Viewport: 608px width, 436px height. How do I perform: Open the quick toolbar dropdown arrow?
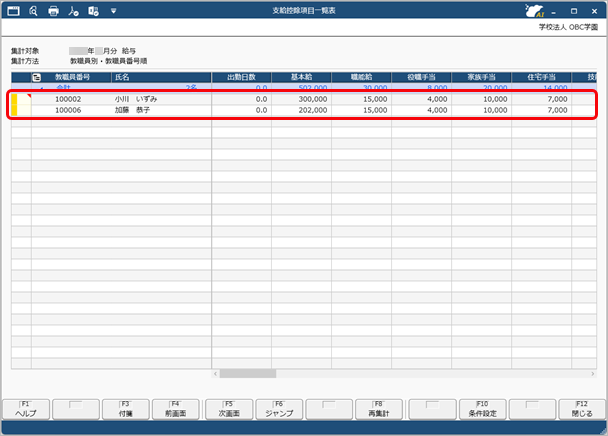pos(114,11)
